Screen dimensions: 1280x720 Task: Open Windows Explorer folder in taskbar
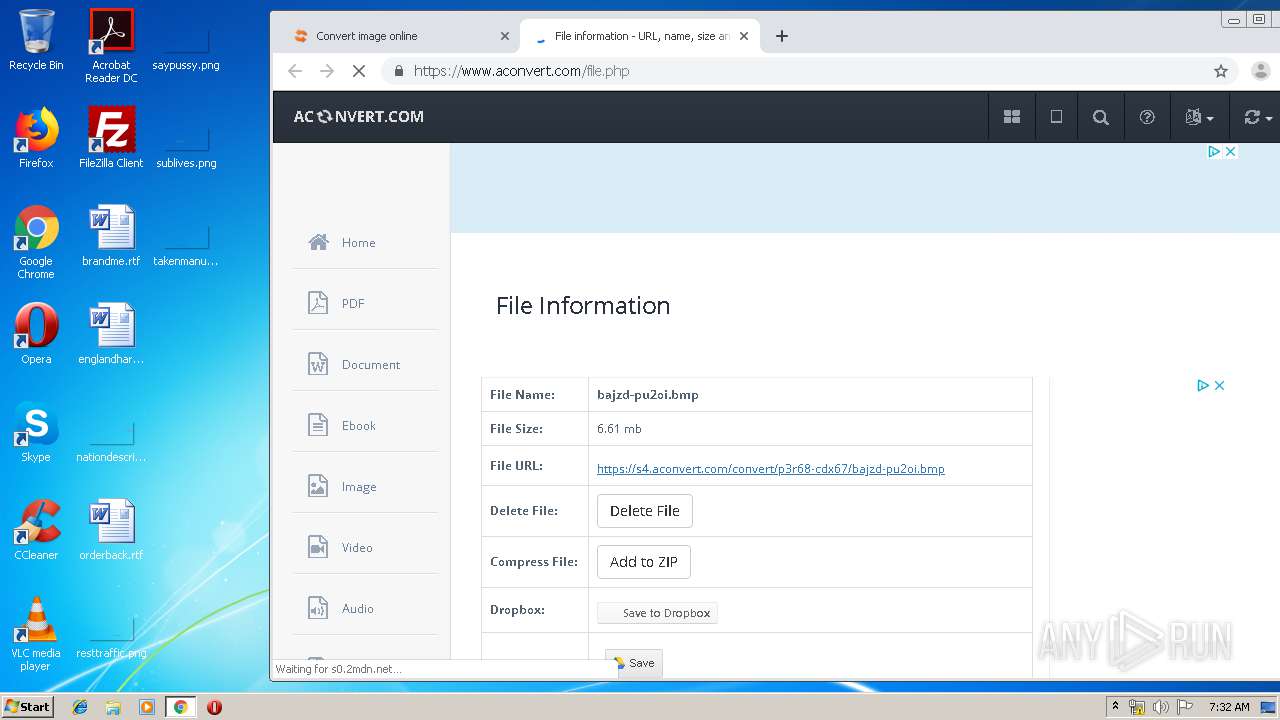click(113, 707)
